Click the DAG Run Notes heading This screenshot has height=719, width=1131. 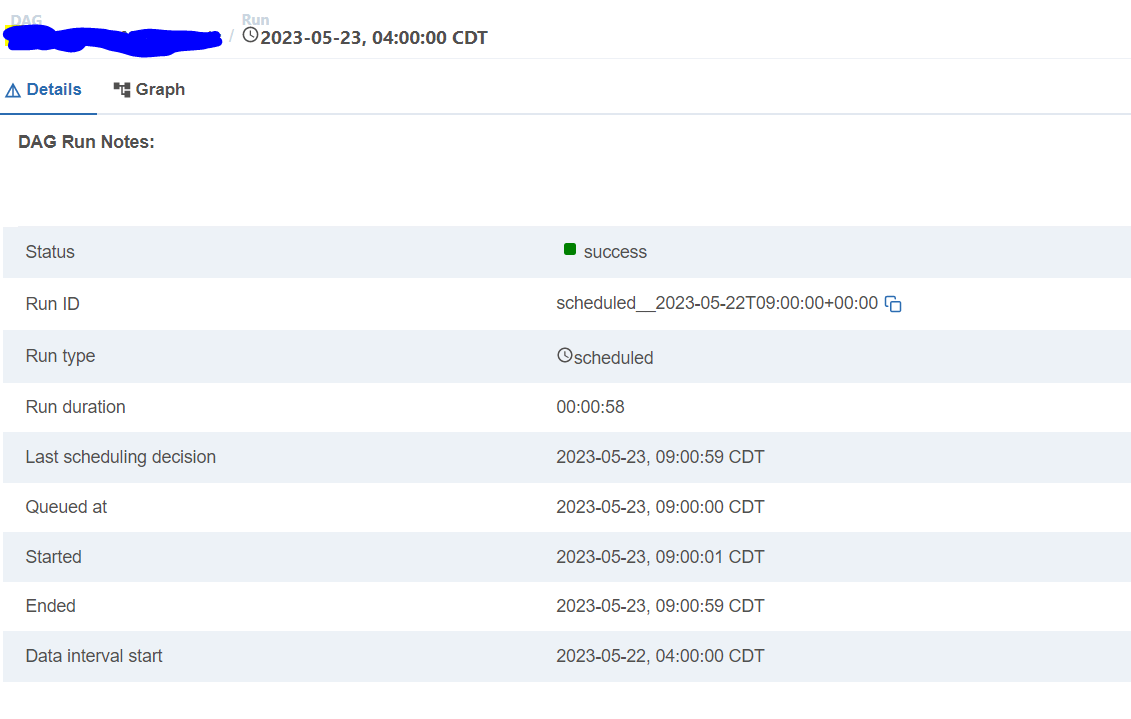click(x=87, y=141)
